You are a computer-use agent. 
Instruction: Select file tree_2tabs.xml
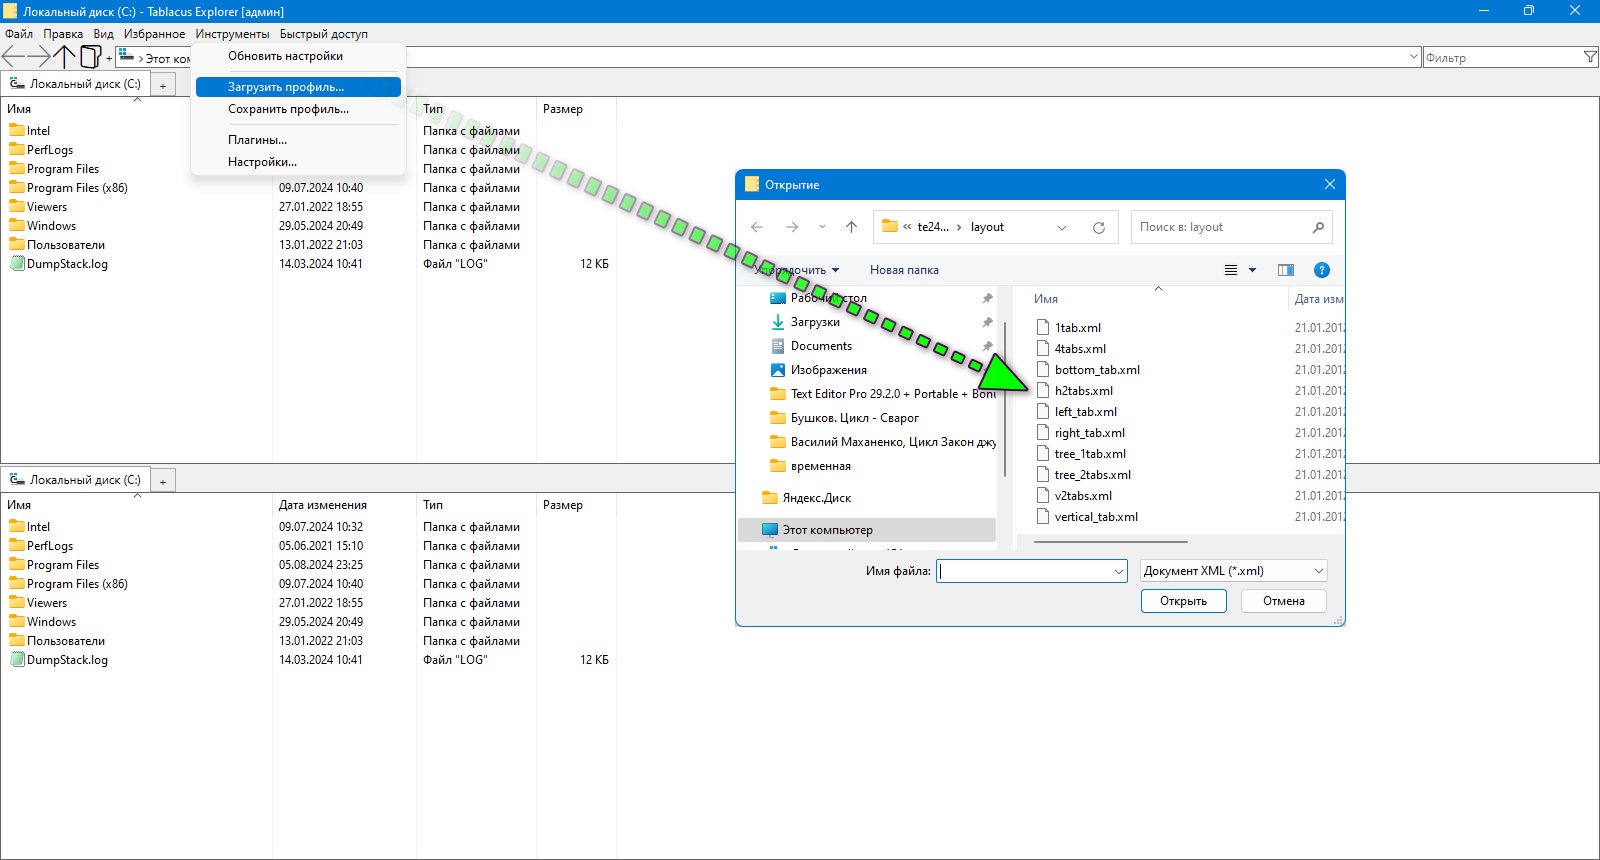tap(1092, 475)
